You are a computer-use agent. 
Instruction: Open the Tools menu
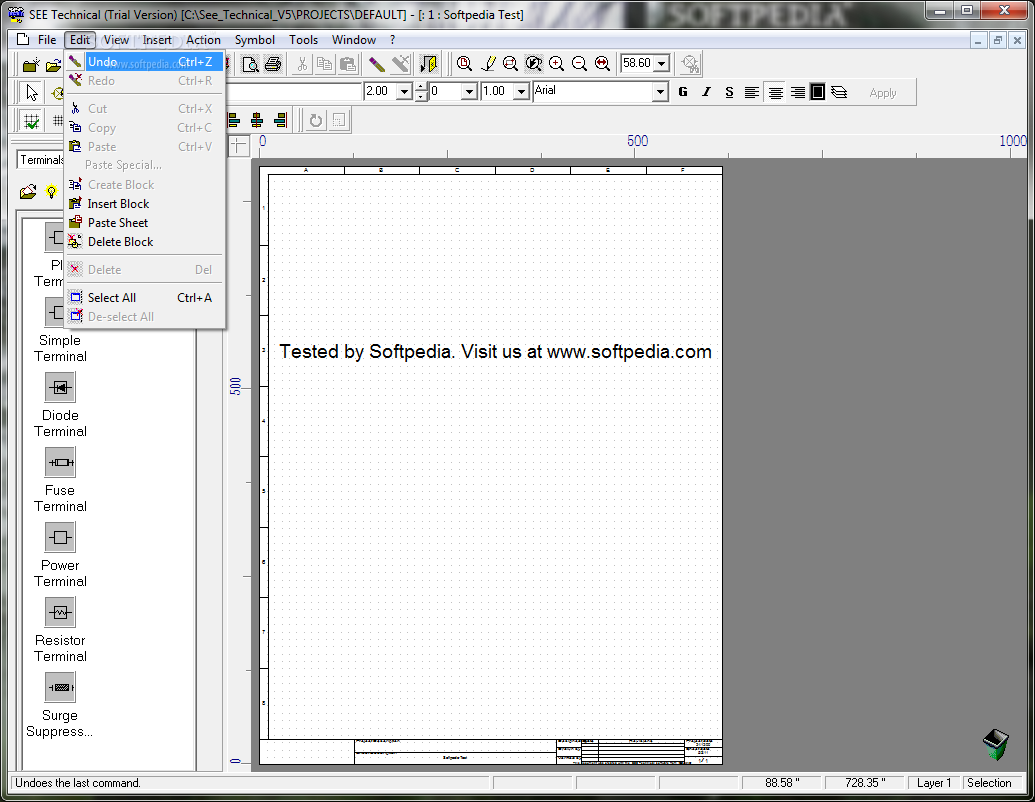tap(303, 40)
